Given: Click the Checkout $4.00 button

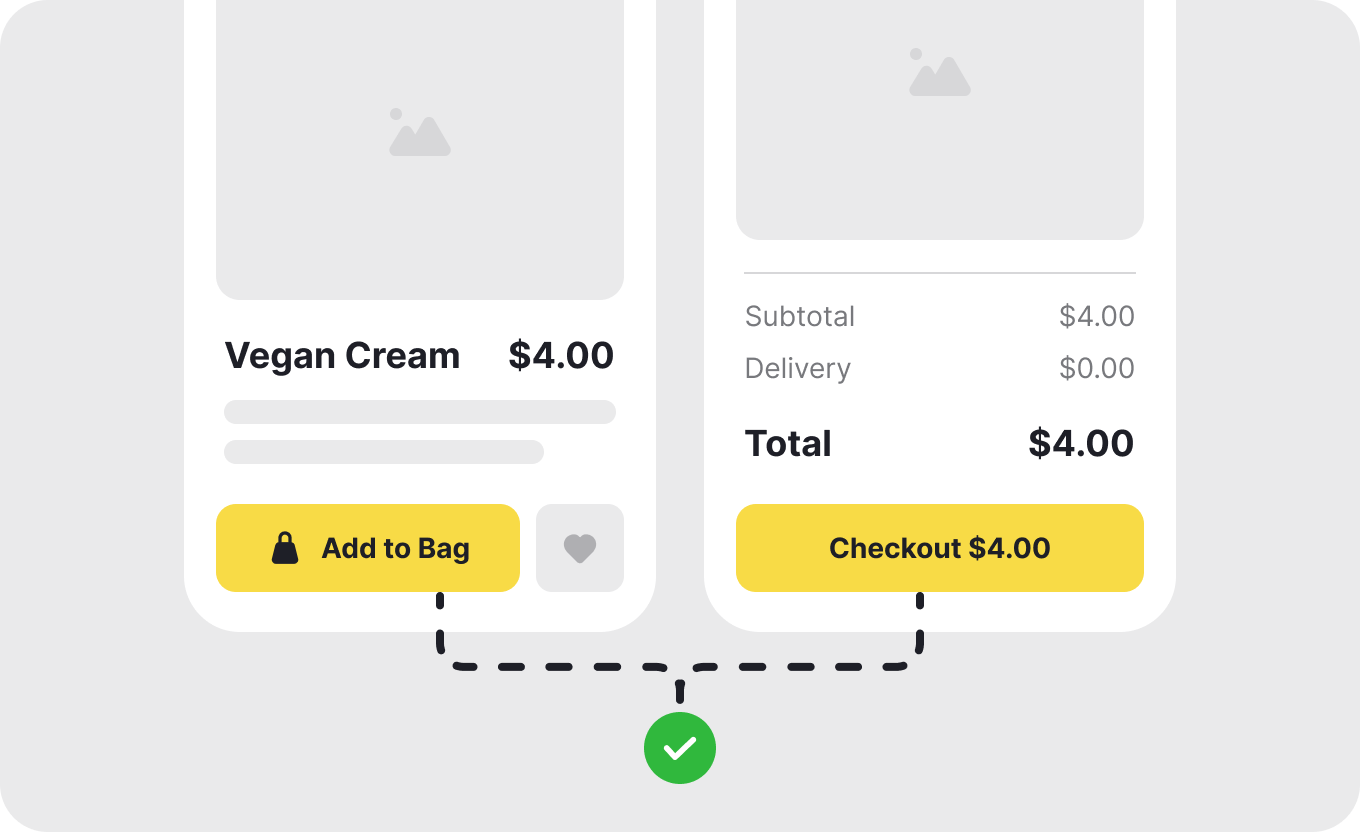Looking at the screenshot, I should pos(940,548).
